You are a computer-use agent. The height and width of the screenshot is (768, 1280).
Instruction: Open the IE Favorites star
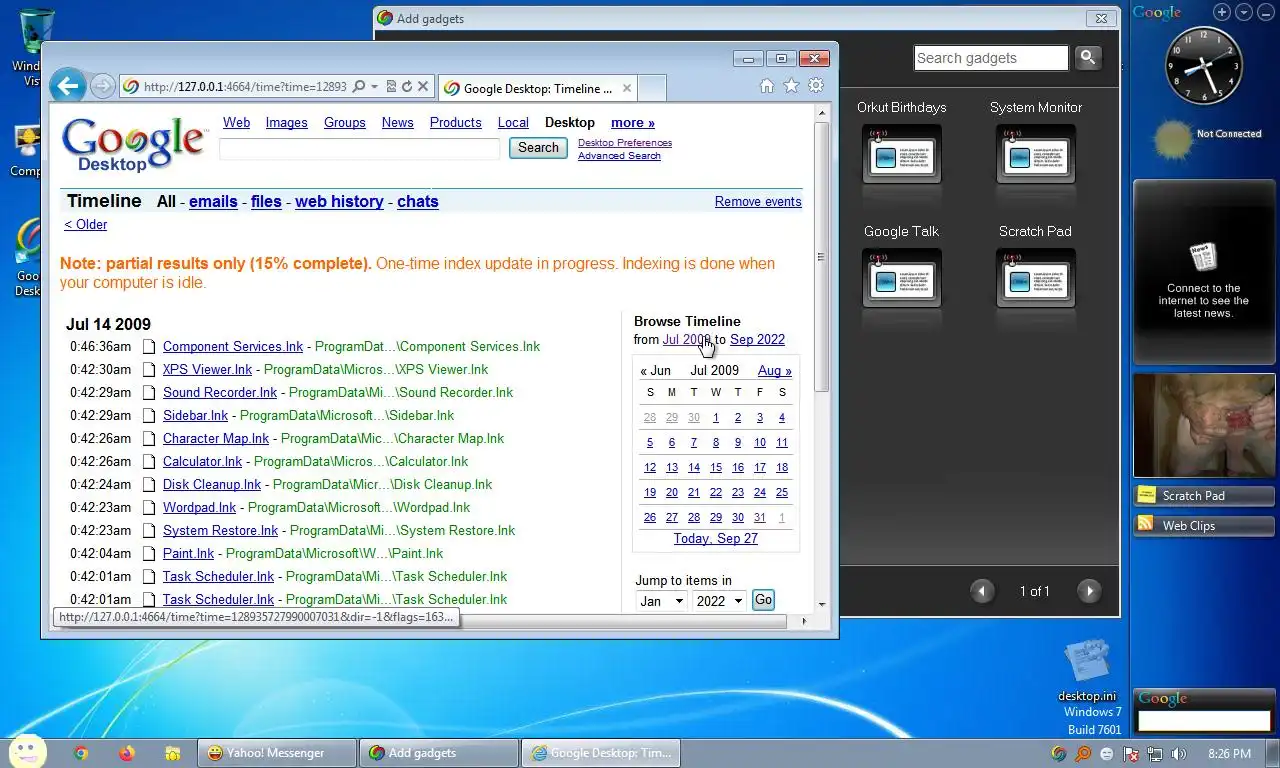pyautogui.click(x=791, y=86)
